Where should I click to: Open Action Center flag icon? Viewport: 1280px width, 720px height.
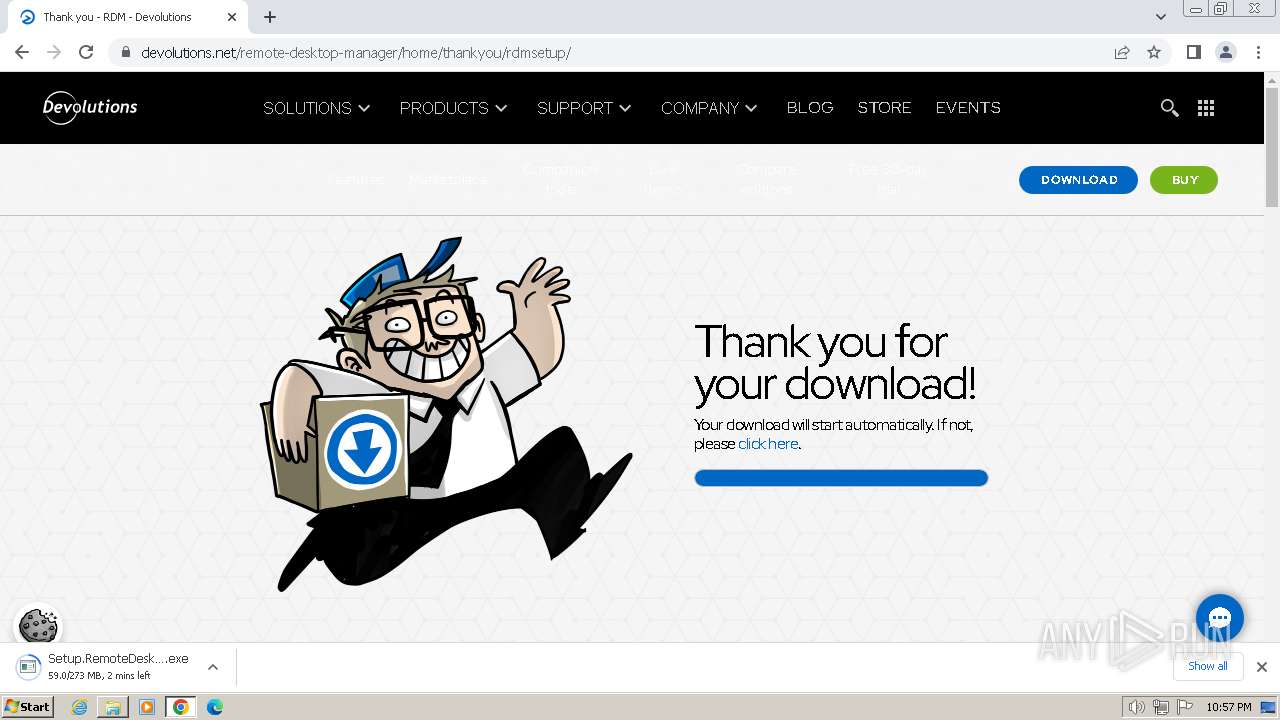pos(1185,707)
